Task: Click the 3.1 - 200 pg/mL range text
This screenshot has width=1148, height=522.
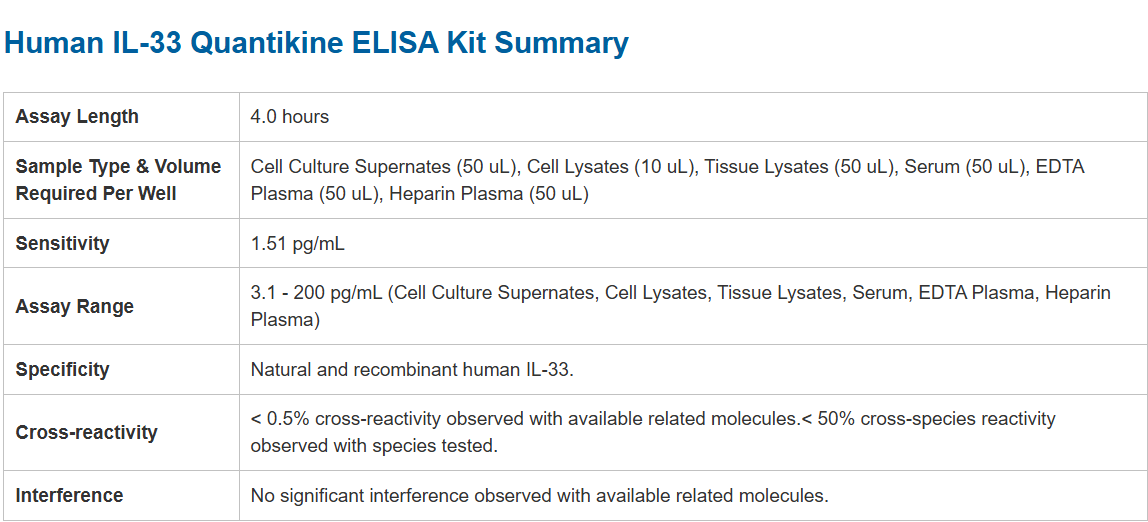Action: [x=316, y=293]
